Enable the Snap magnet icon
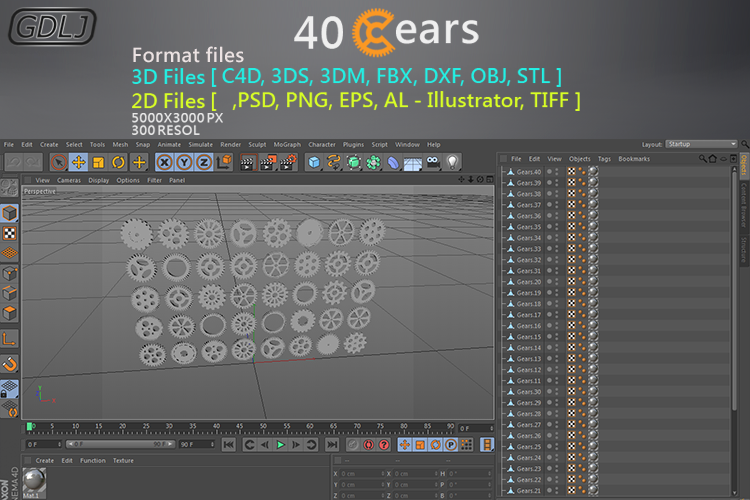750x500 pixels. pyautogui.click(x=10, y=364)
